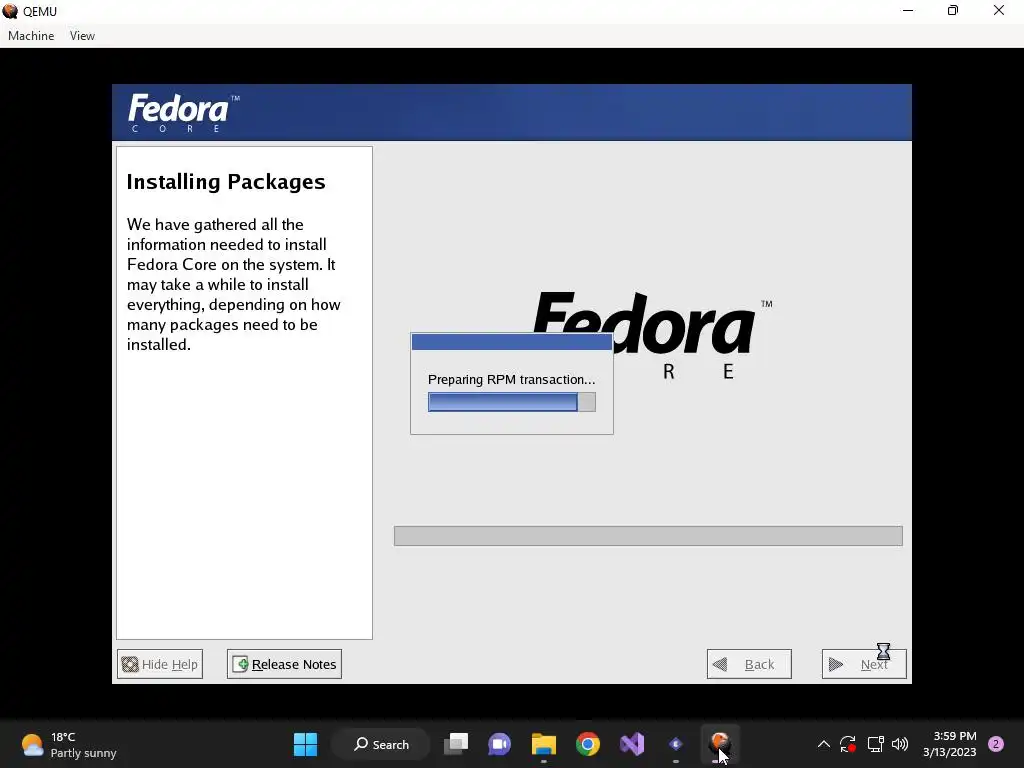The image size is (1024, 768).
Task: Click the overall installation progress bar
Action: (648, 536)
